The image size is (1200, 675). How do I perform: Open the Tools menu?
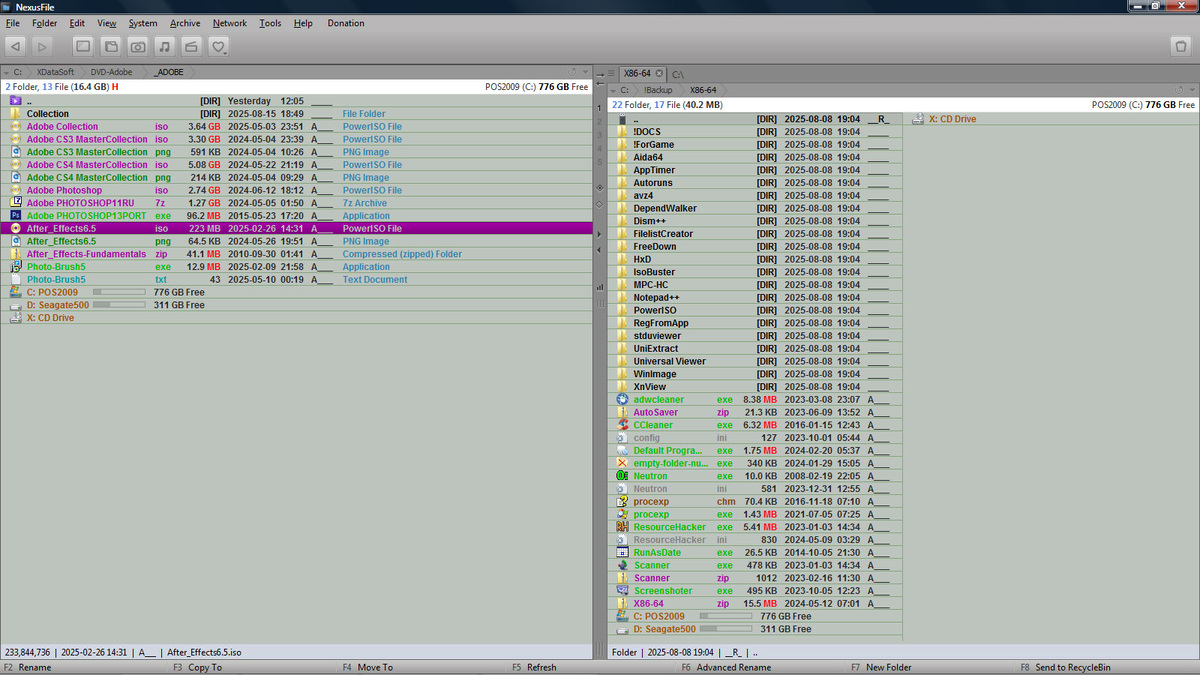click(270, 23)
